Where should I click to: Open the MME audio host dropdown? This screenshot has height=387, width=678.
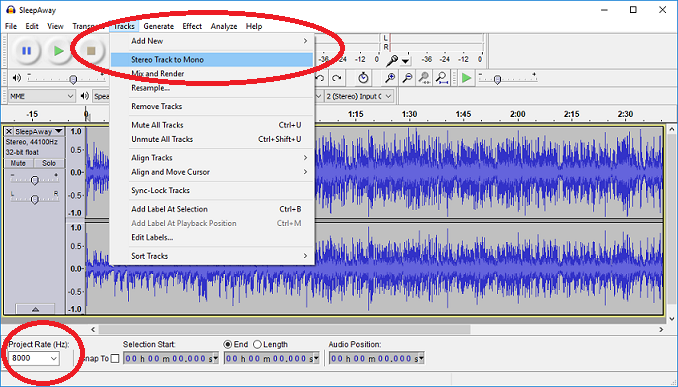click(42, 96)
